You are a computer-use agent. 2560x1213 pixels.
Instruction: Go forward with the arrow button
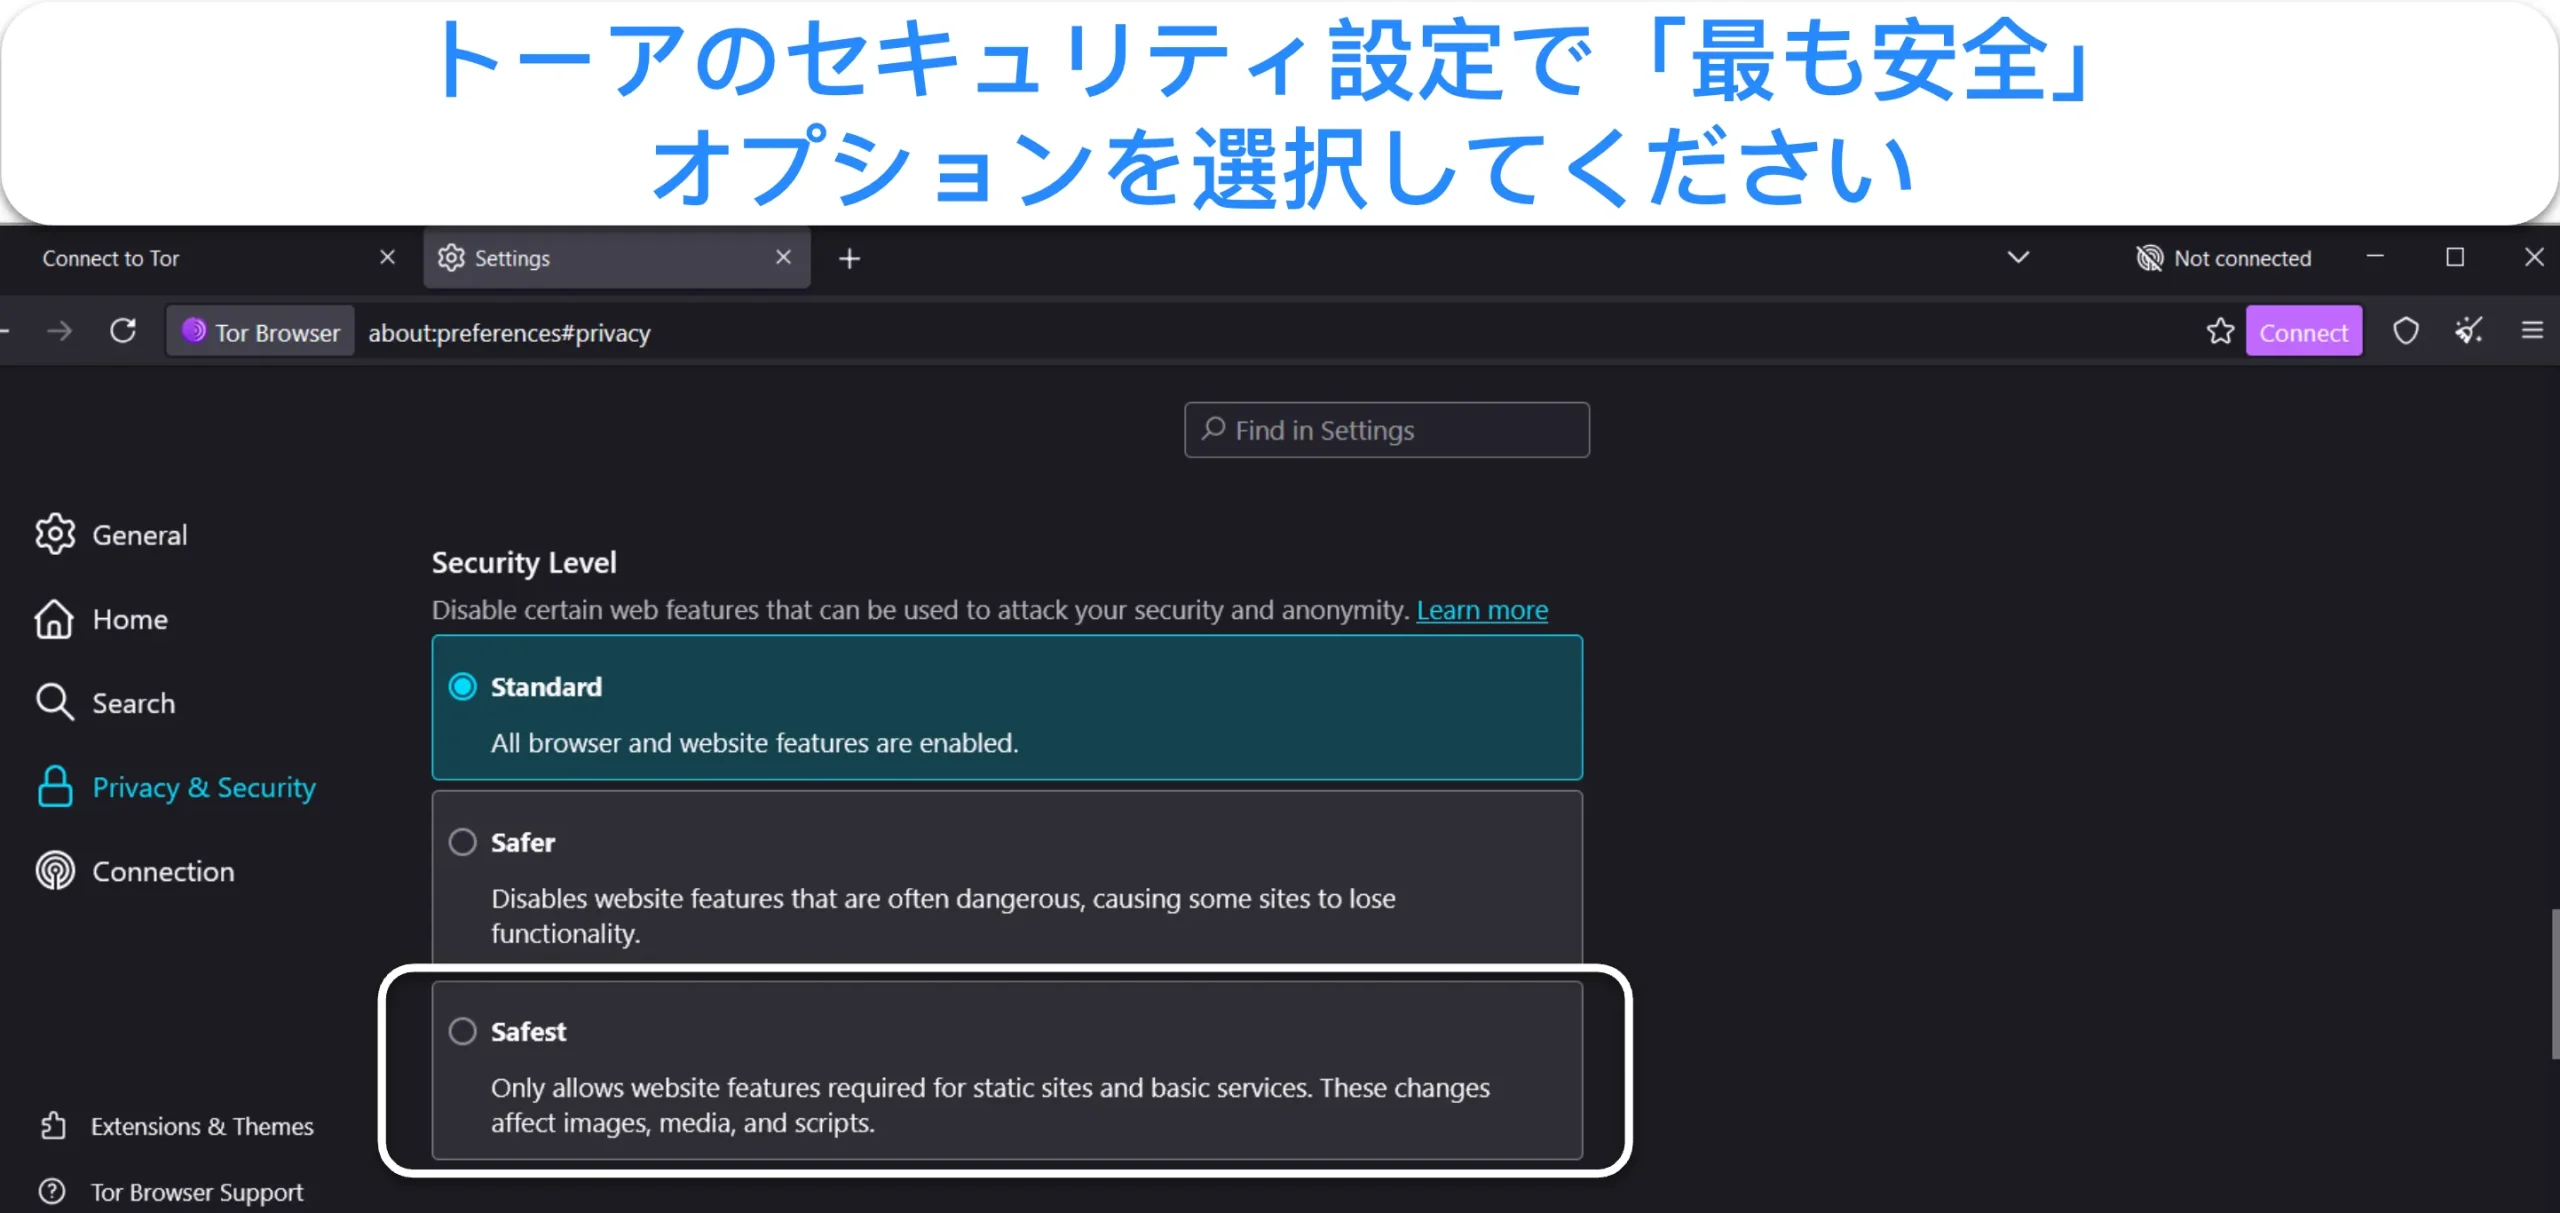pos(59,331)
